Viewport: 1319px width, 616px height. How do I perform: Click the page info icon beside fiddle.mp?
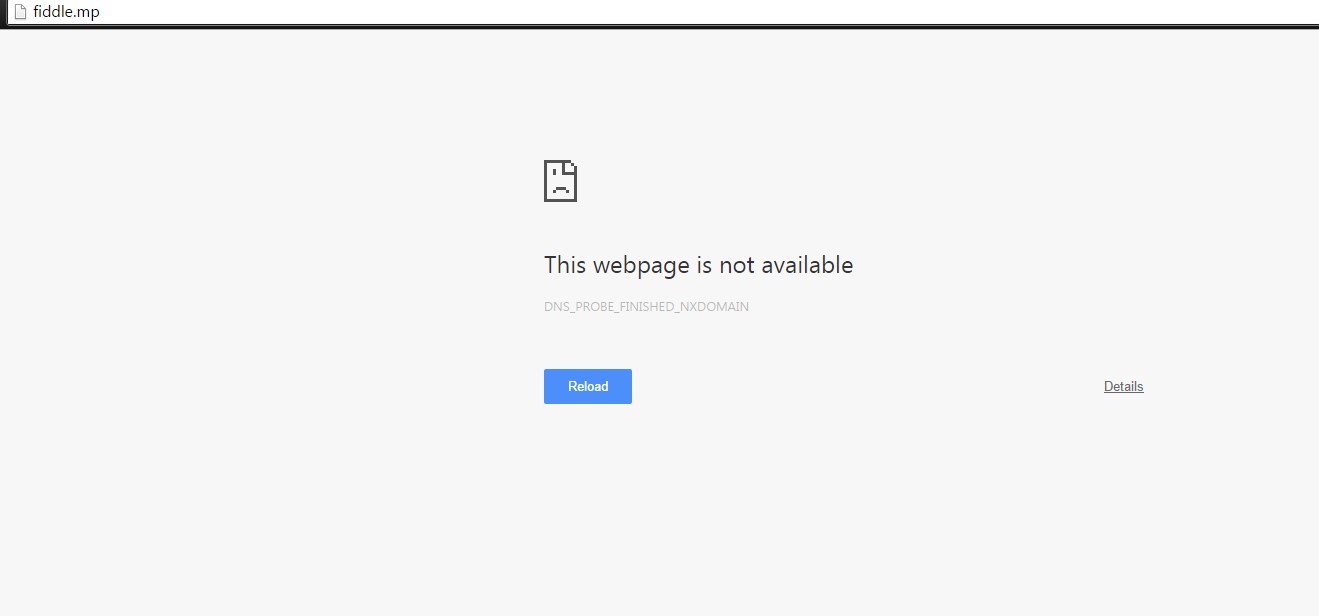coord(18,12)
